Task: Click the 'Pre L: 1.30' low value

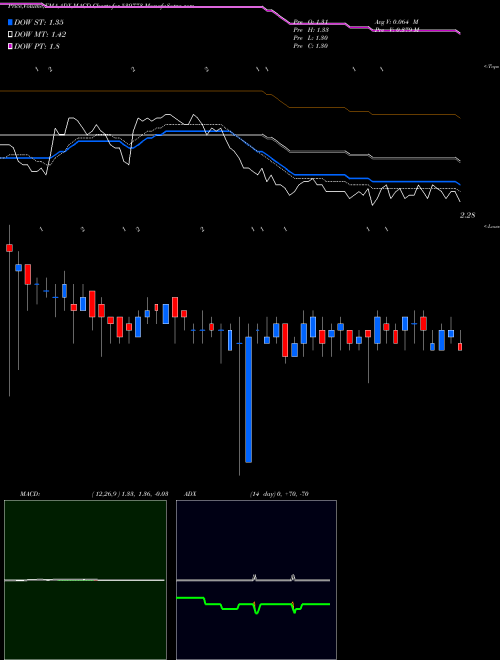Action: coord(311,38)
